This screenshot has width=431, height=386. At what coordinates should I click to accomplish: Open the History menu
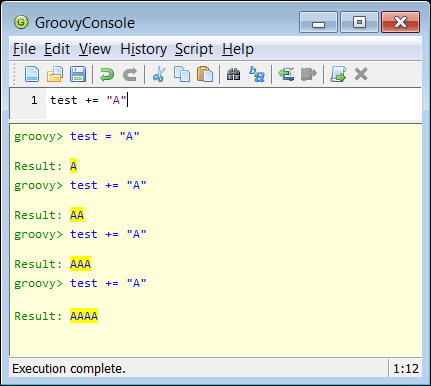point(143,49)
